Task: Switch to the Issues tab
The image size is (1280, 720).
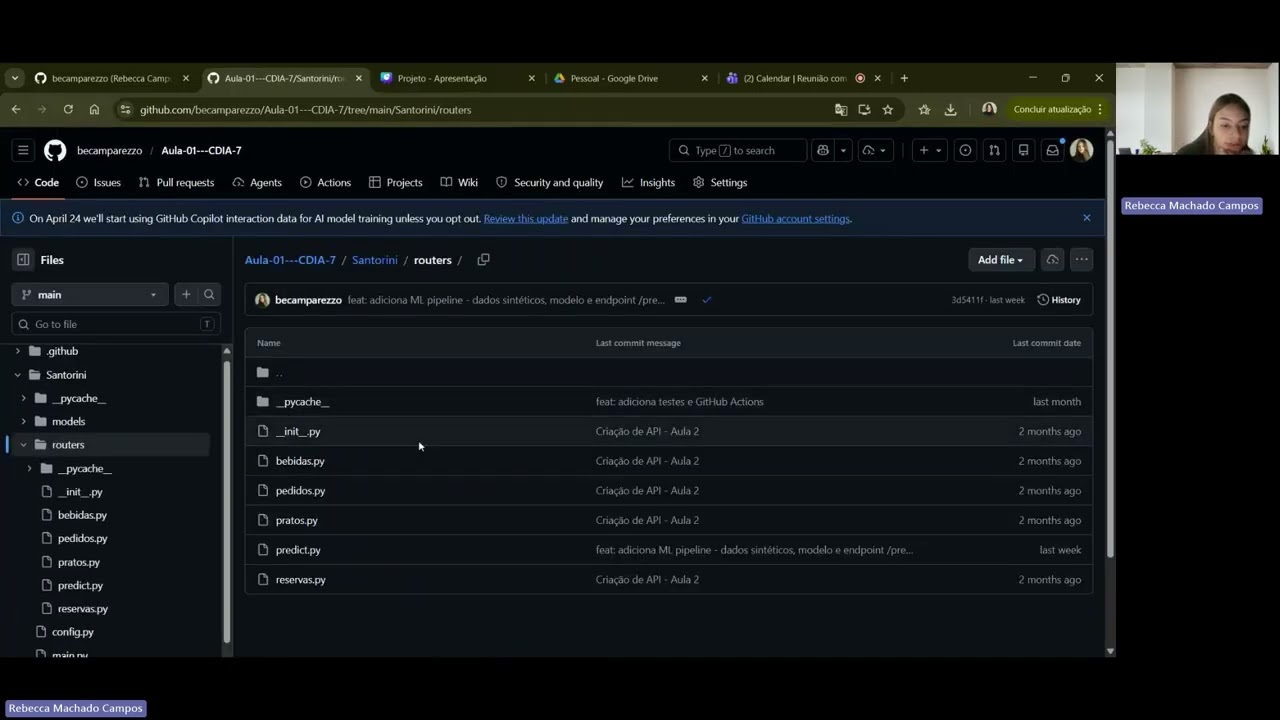Action: (98, 182)
